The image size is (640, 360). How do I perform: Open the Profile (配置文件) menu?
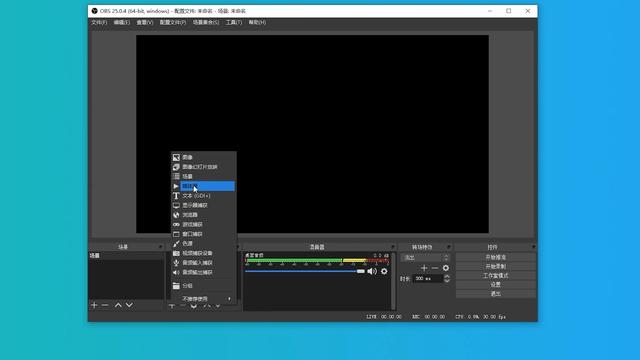(173, 22)
